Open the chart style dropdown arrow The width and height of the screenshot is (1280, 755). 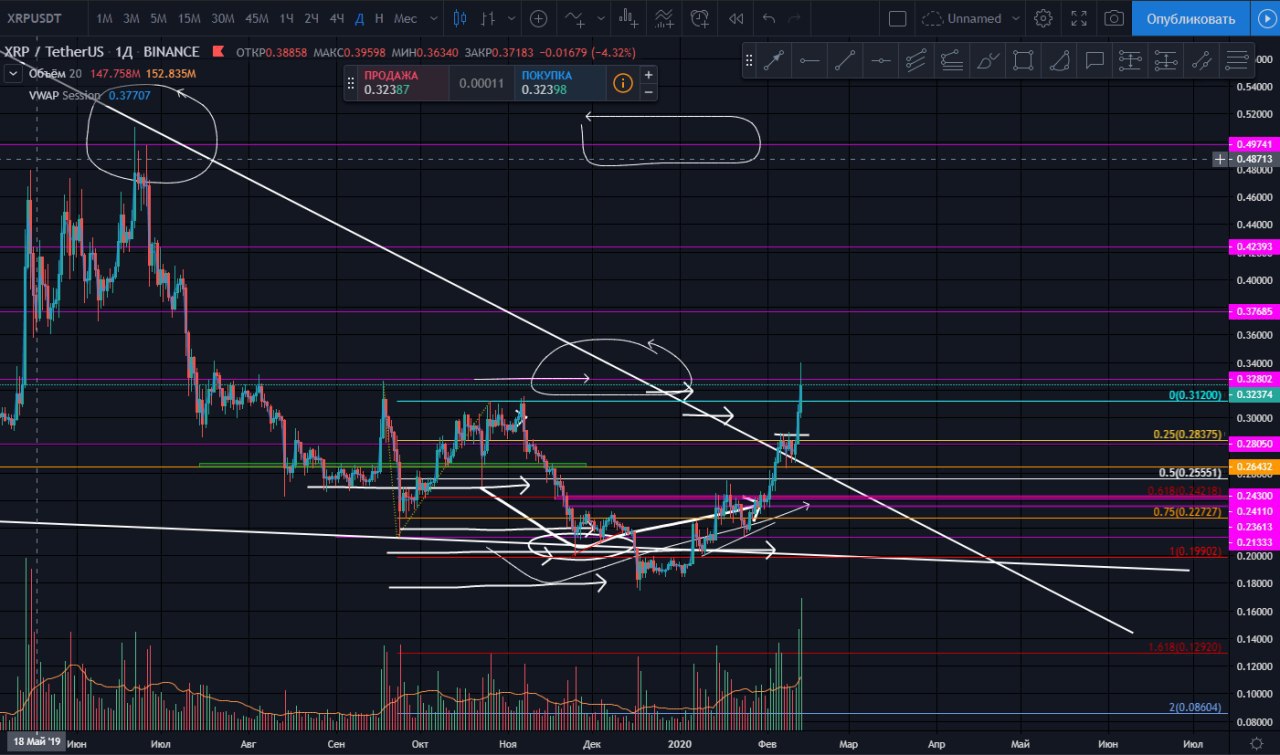tap(512, 18)
